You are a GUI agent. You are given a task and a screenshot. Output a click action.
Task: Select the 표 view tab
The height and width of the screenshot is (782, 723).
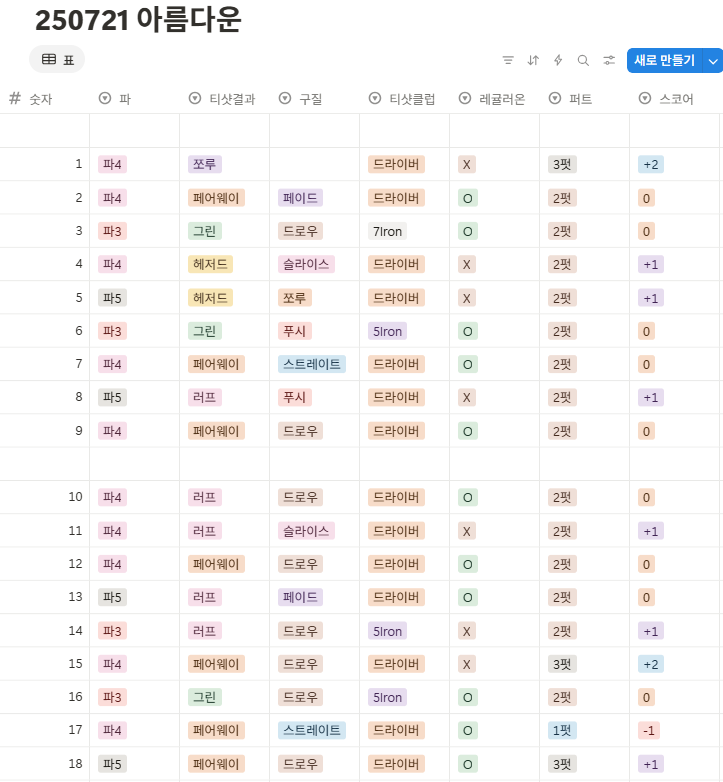(x=57, y=59)
